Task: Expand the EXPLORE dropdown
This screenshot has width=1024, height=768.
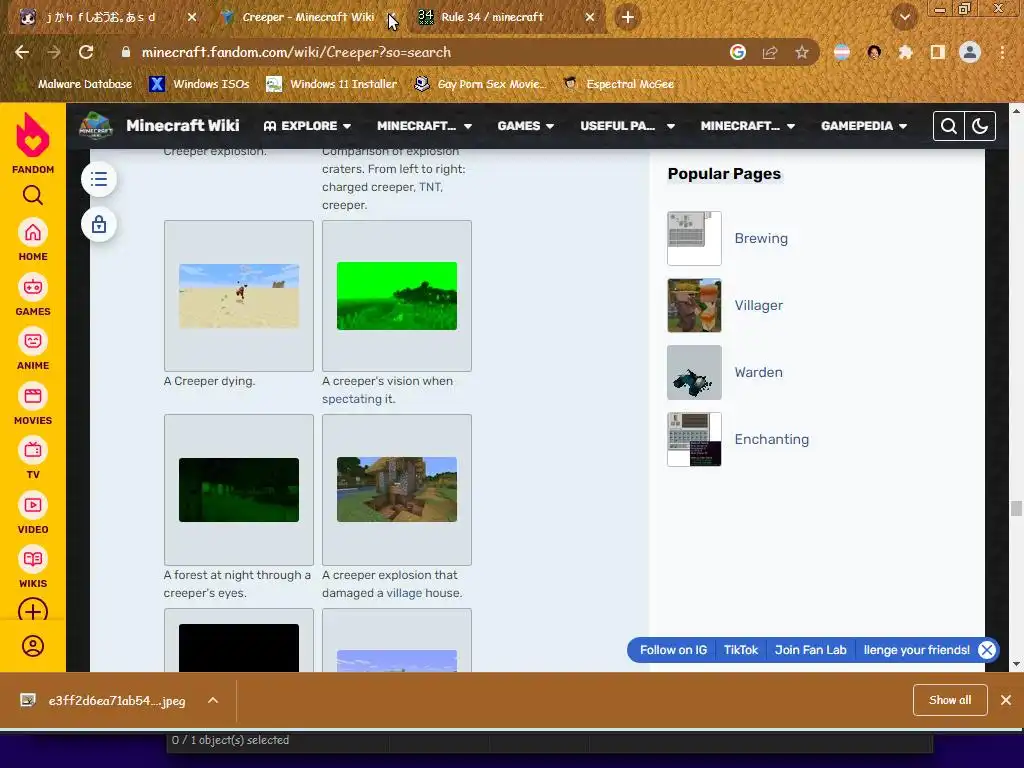Action: (x=307, y=126)
